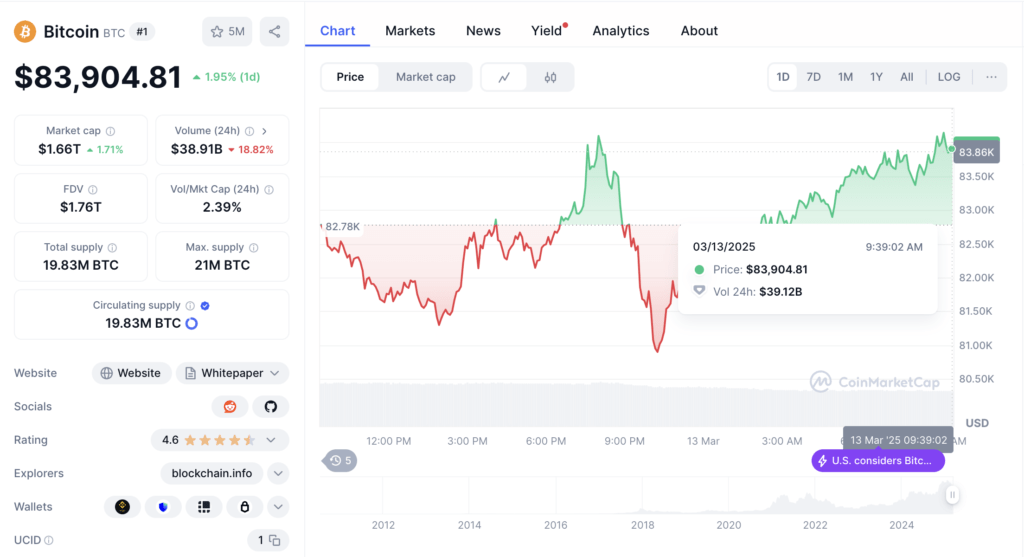This screenshot has height=557, width=1024.
Task: Open the share icon button
Action: coord(274,31)
